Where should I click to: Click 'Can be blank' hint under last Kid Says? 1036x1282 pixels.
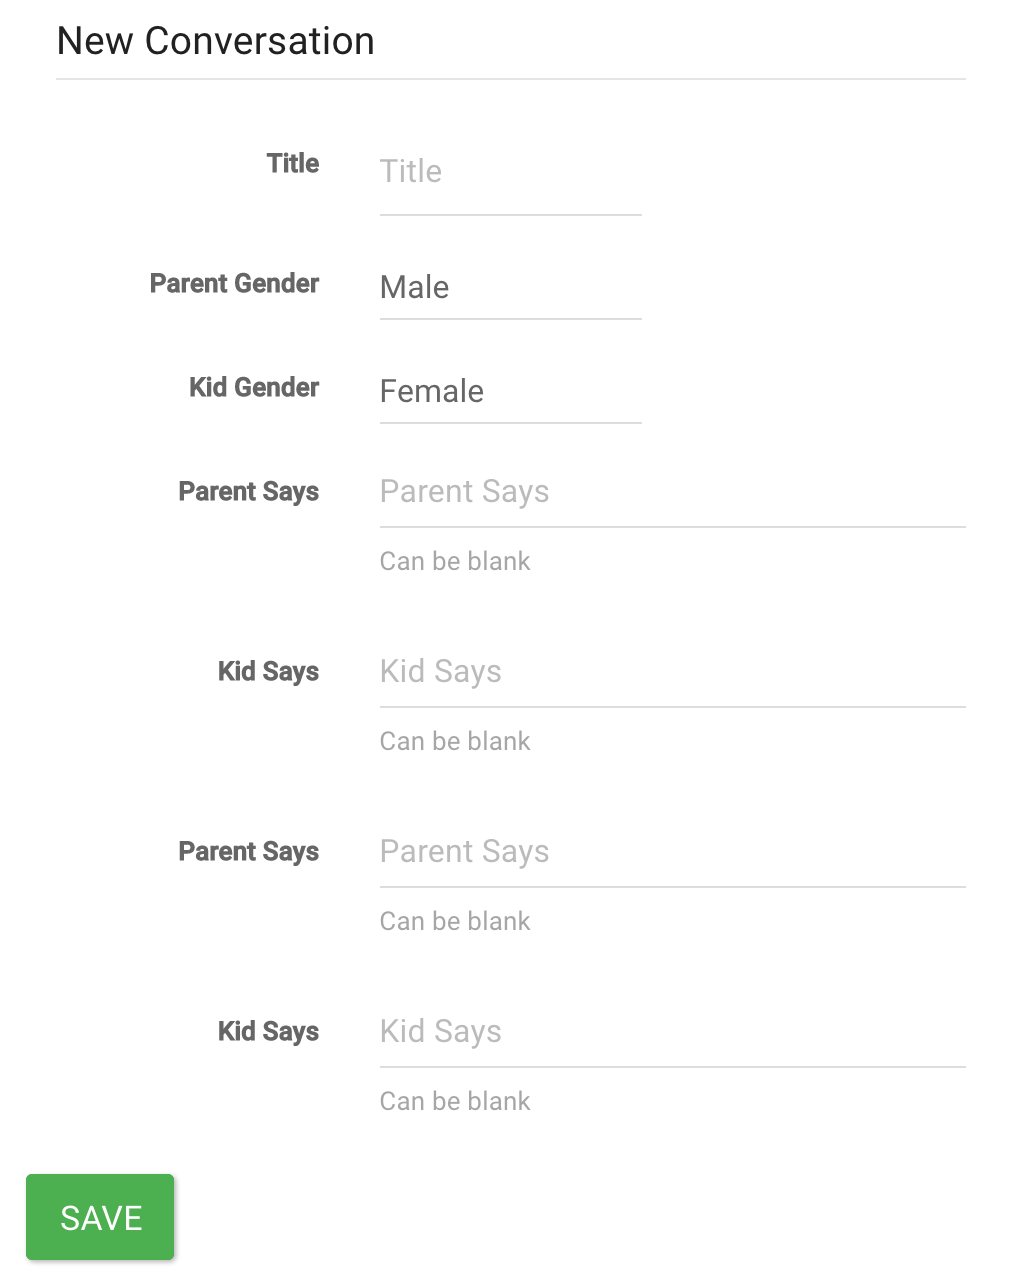[455, 1101]
